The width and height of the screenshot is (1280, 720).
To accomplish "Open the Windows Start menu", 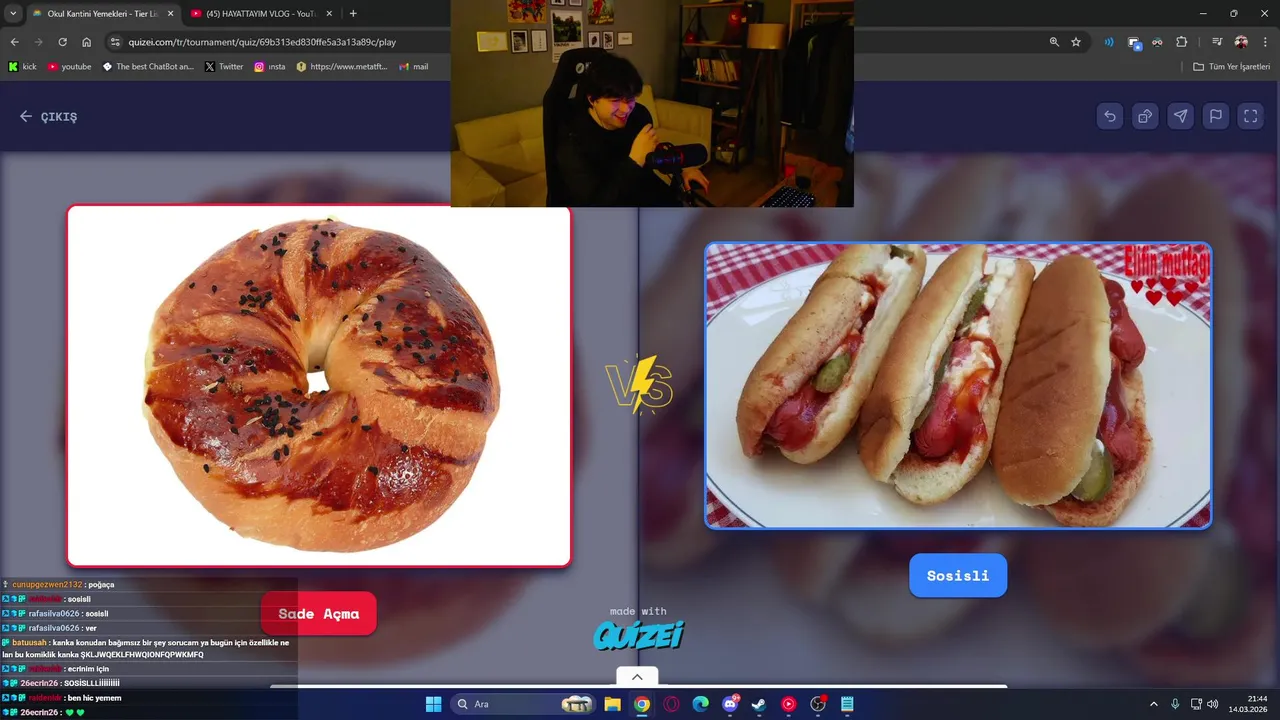I will pos(433,704).
